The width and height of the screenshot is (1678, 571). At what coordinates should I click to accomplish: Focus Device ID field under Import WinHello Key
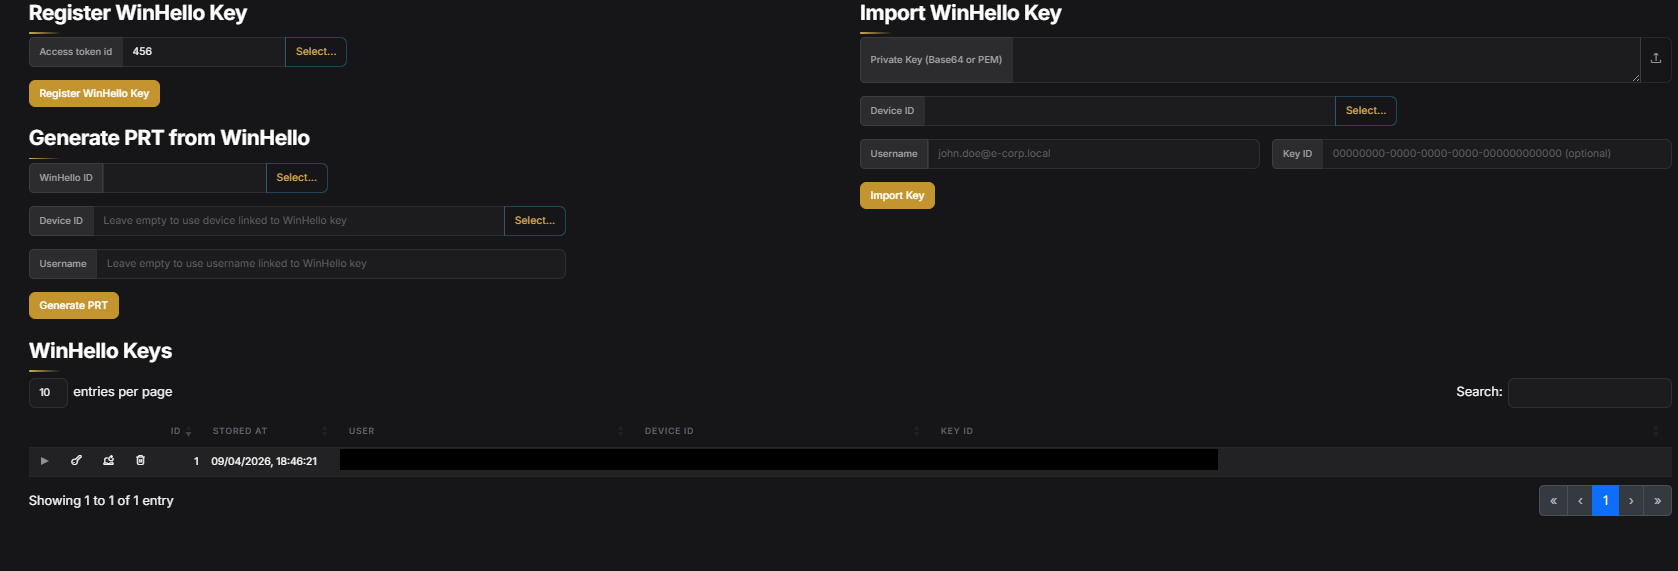(1130, 111)
